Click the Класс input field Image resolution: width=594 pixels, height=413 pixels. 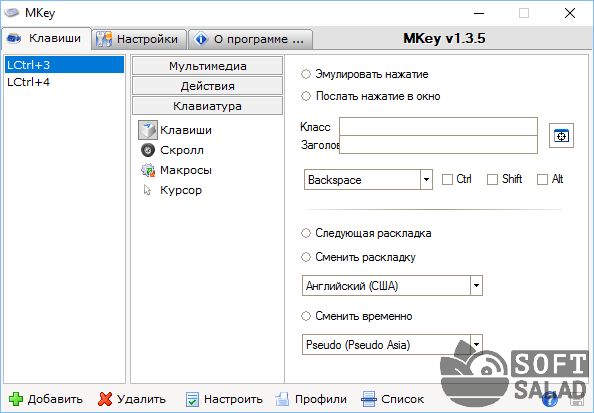tap(438, 127)
